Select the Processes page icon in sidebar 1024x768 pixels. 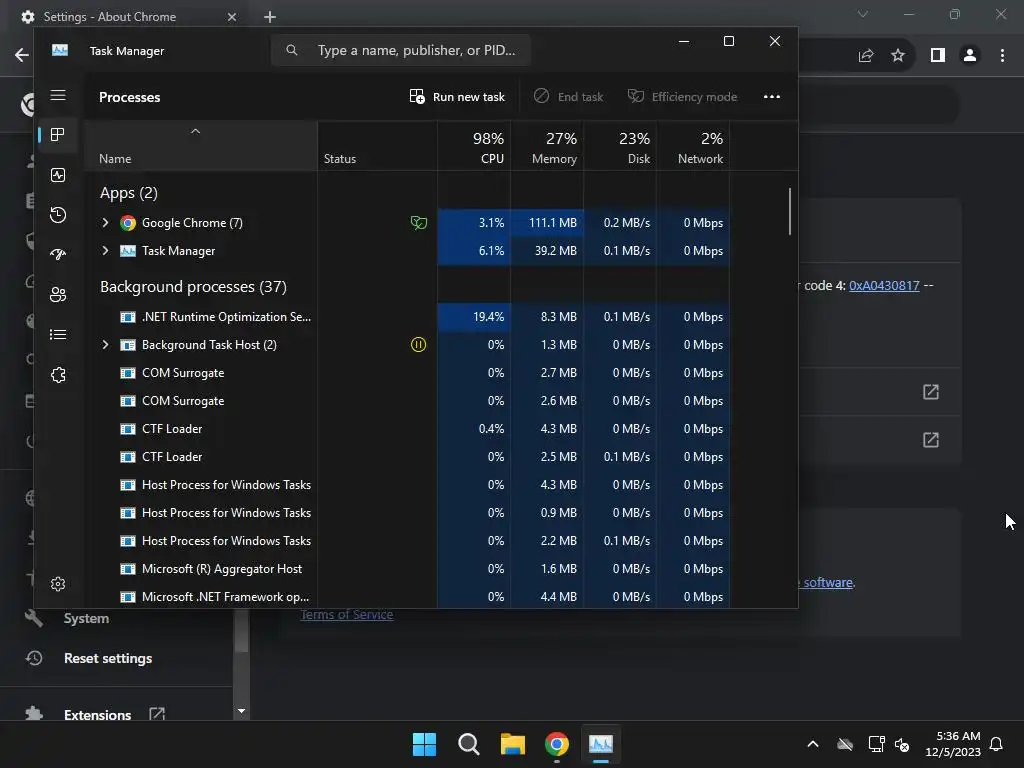pos(57,135)
